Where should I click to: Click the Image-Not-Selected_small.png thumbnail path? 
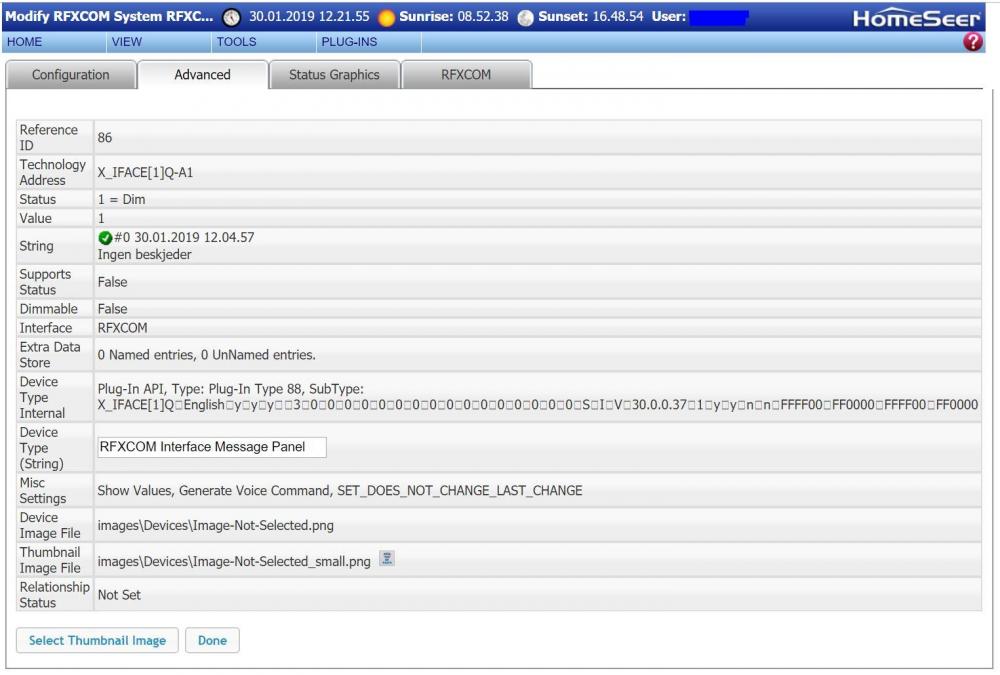pos(234,561)
